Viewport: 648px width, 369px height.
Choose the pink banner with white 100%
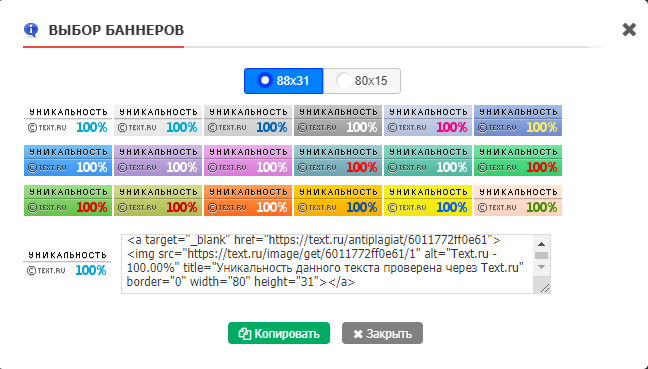(x=248, y=160)
